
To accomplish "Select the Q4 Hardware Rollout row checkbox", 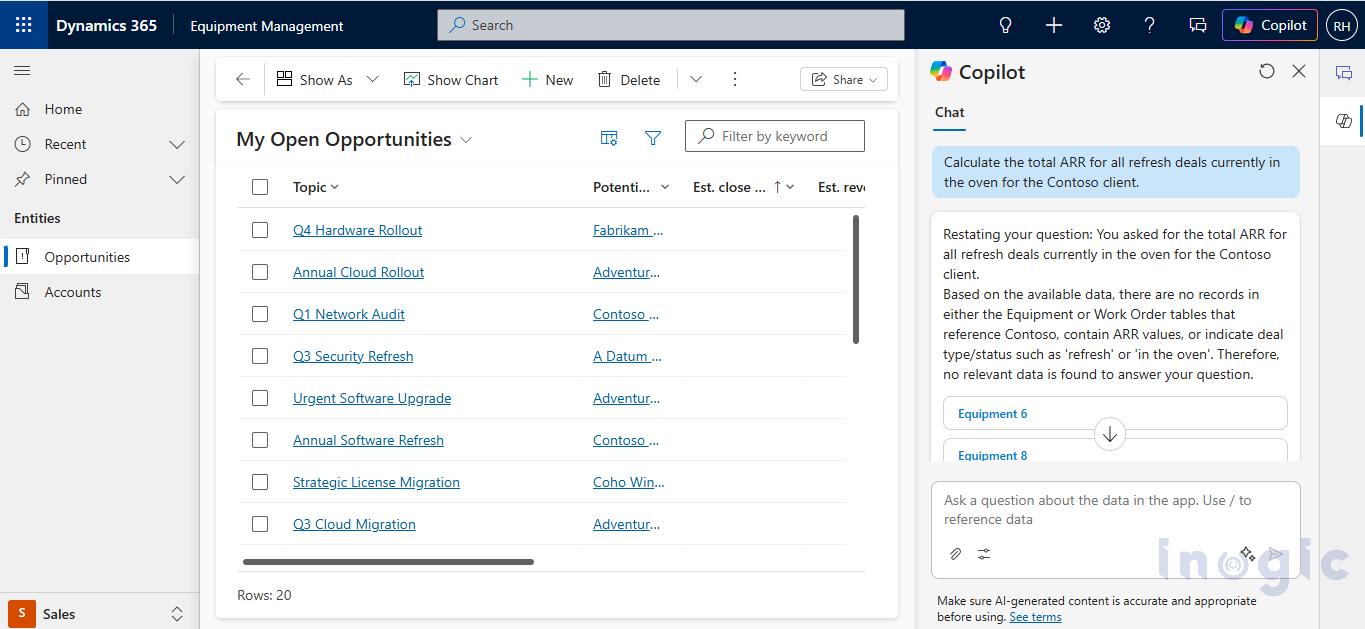I will pos(260,230).
